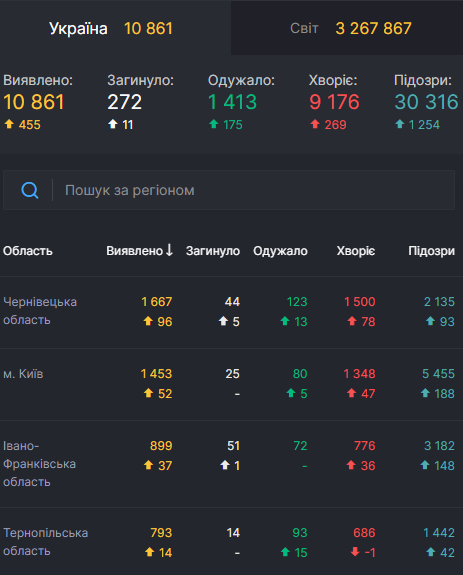Sort table by Загинуло column
Viewport: 463px width, 575px height.
point(213,251)
